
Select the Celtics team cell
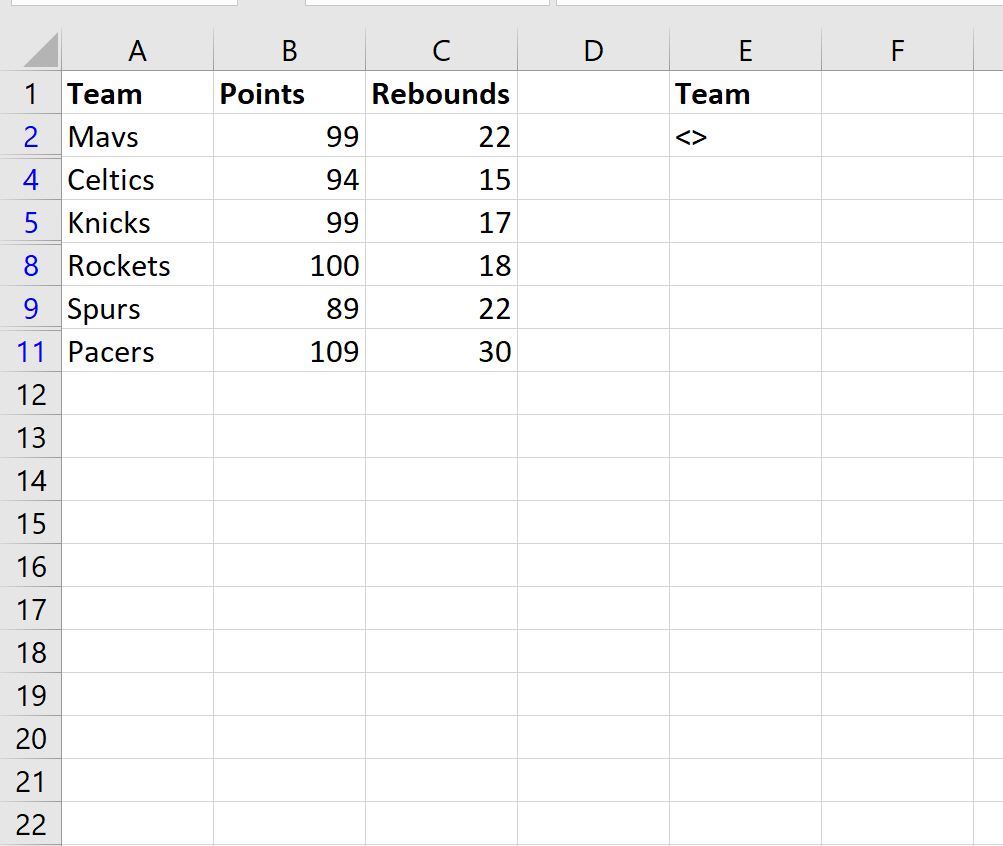(137, 179)
